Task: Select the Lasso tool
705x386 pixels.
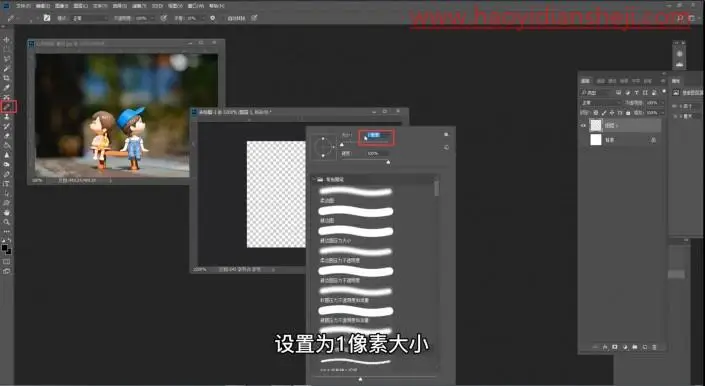Action: (x=6, y=59)
